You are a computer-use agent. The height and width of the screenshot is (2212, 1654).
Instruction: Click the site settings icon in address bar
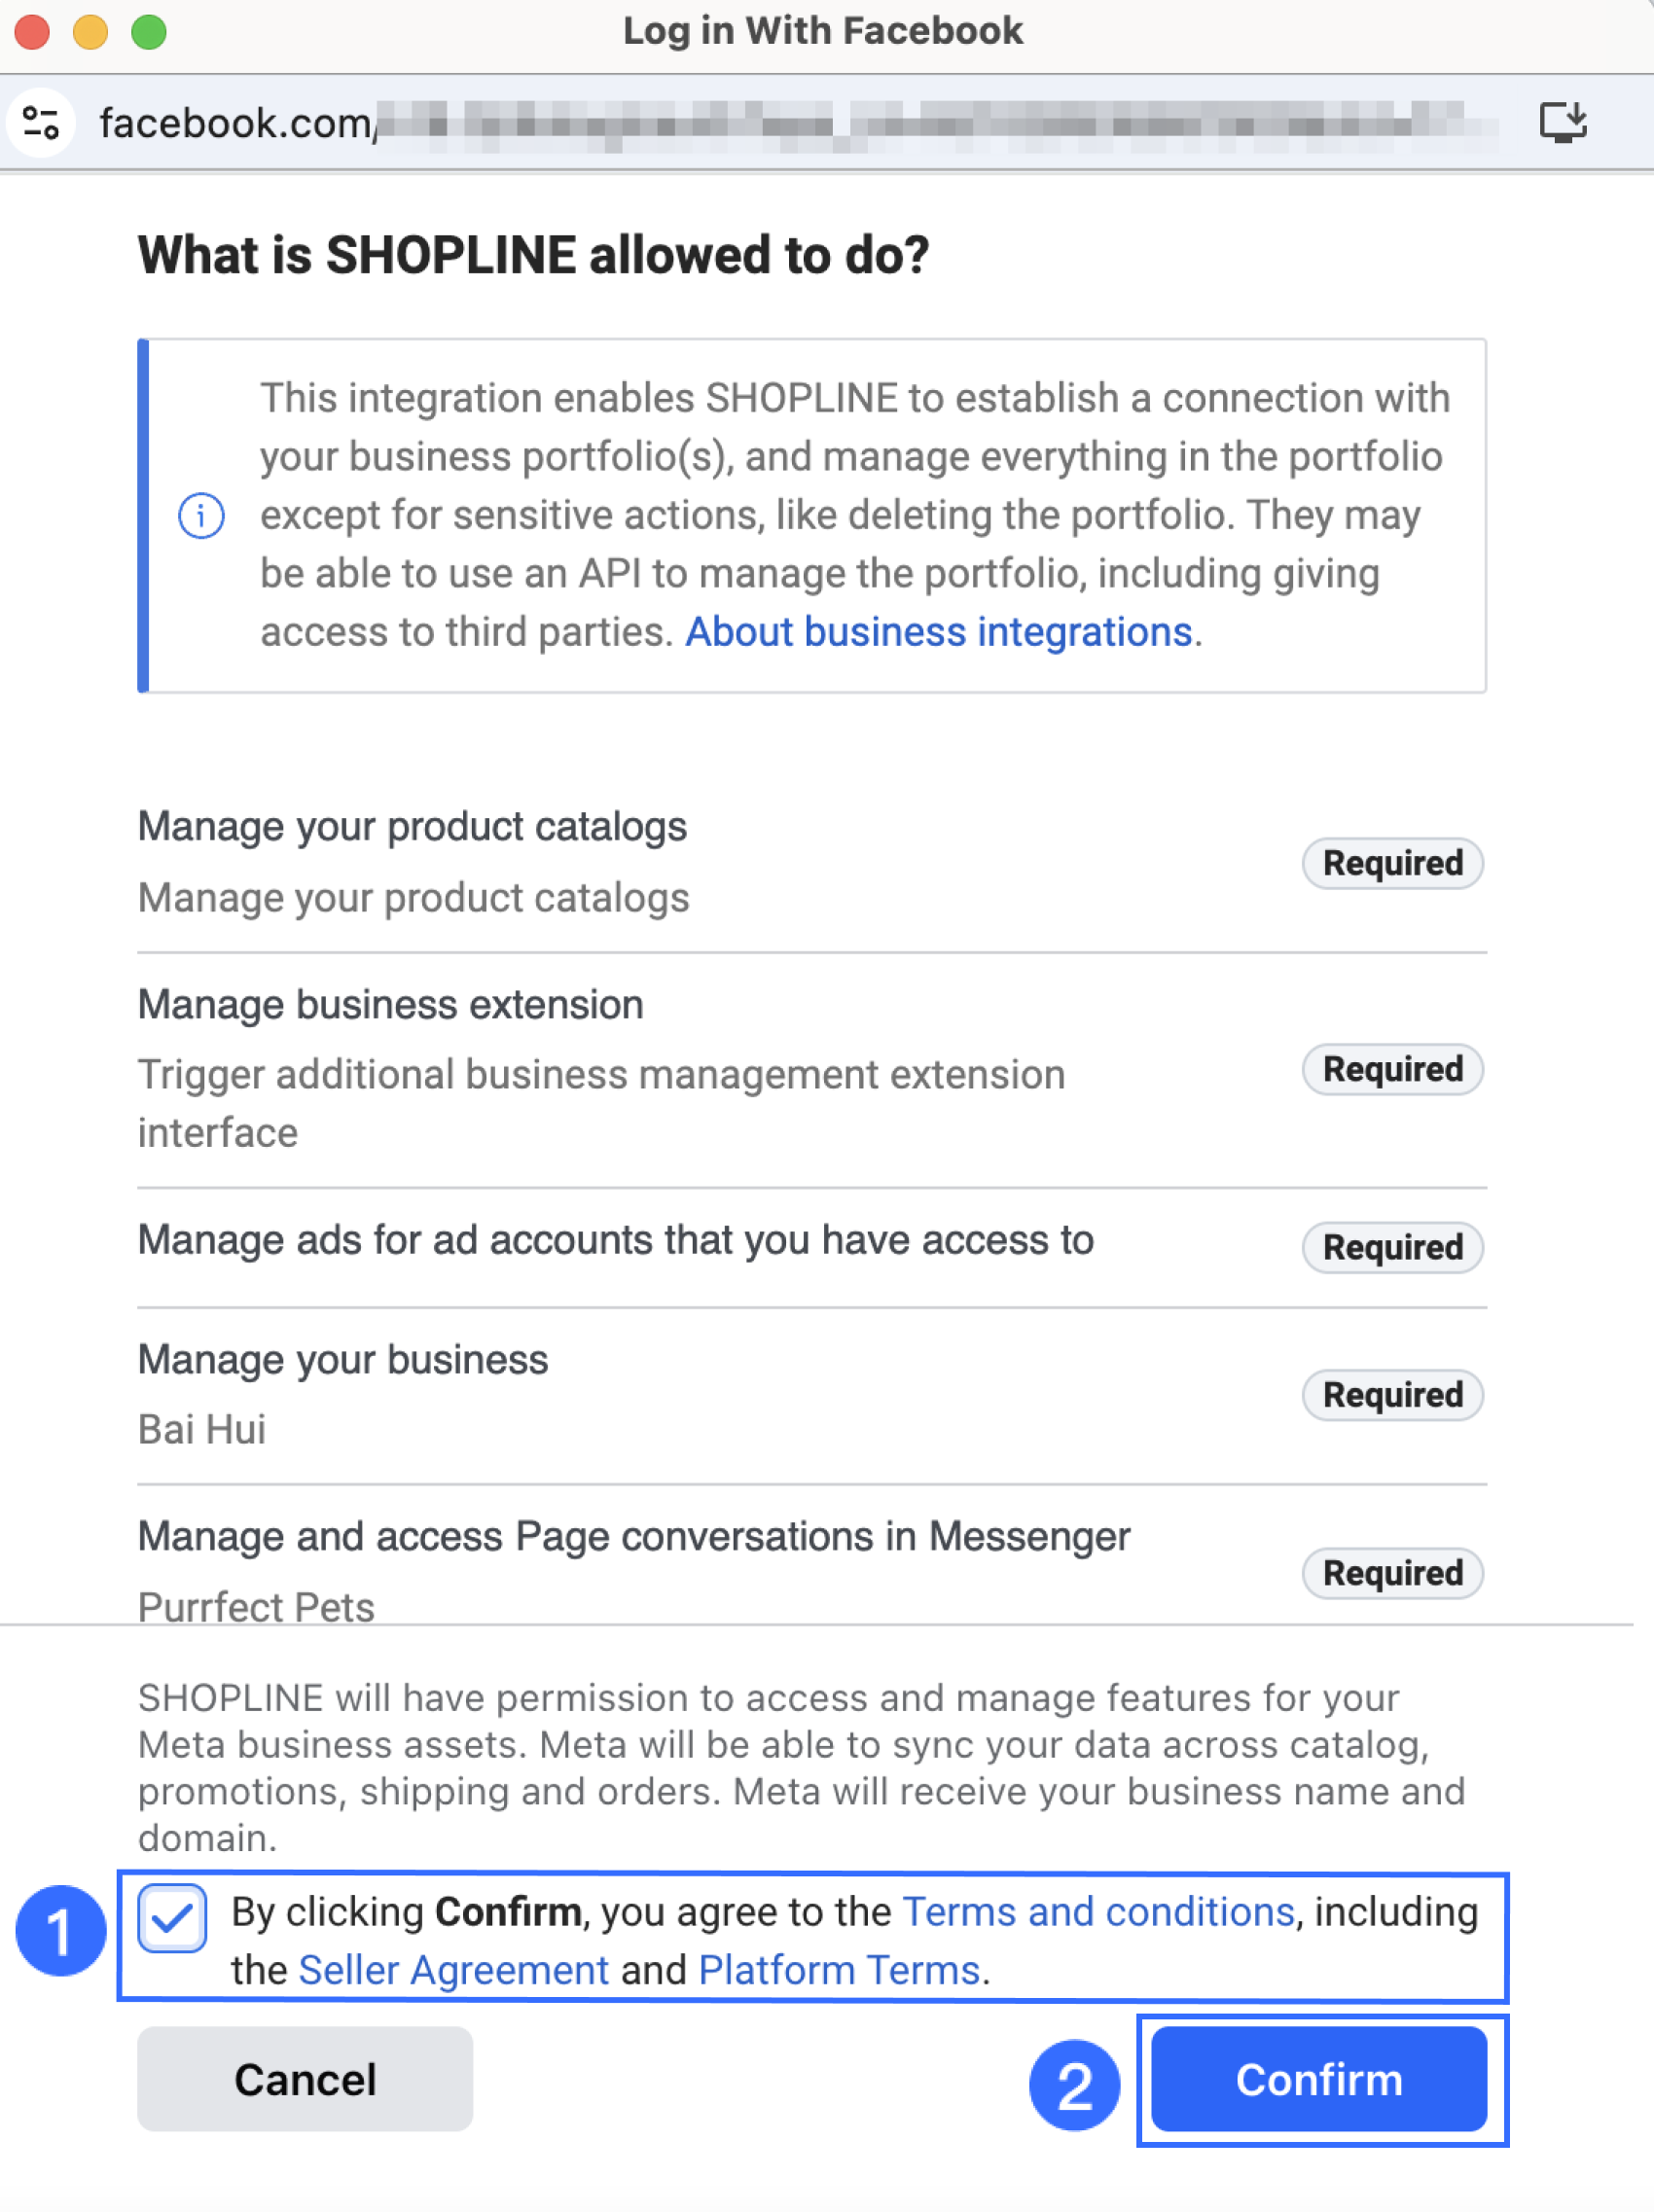click(x=41, y=123)
